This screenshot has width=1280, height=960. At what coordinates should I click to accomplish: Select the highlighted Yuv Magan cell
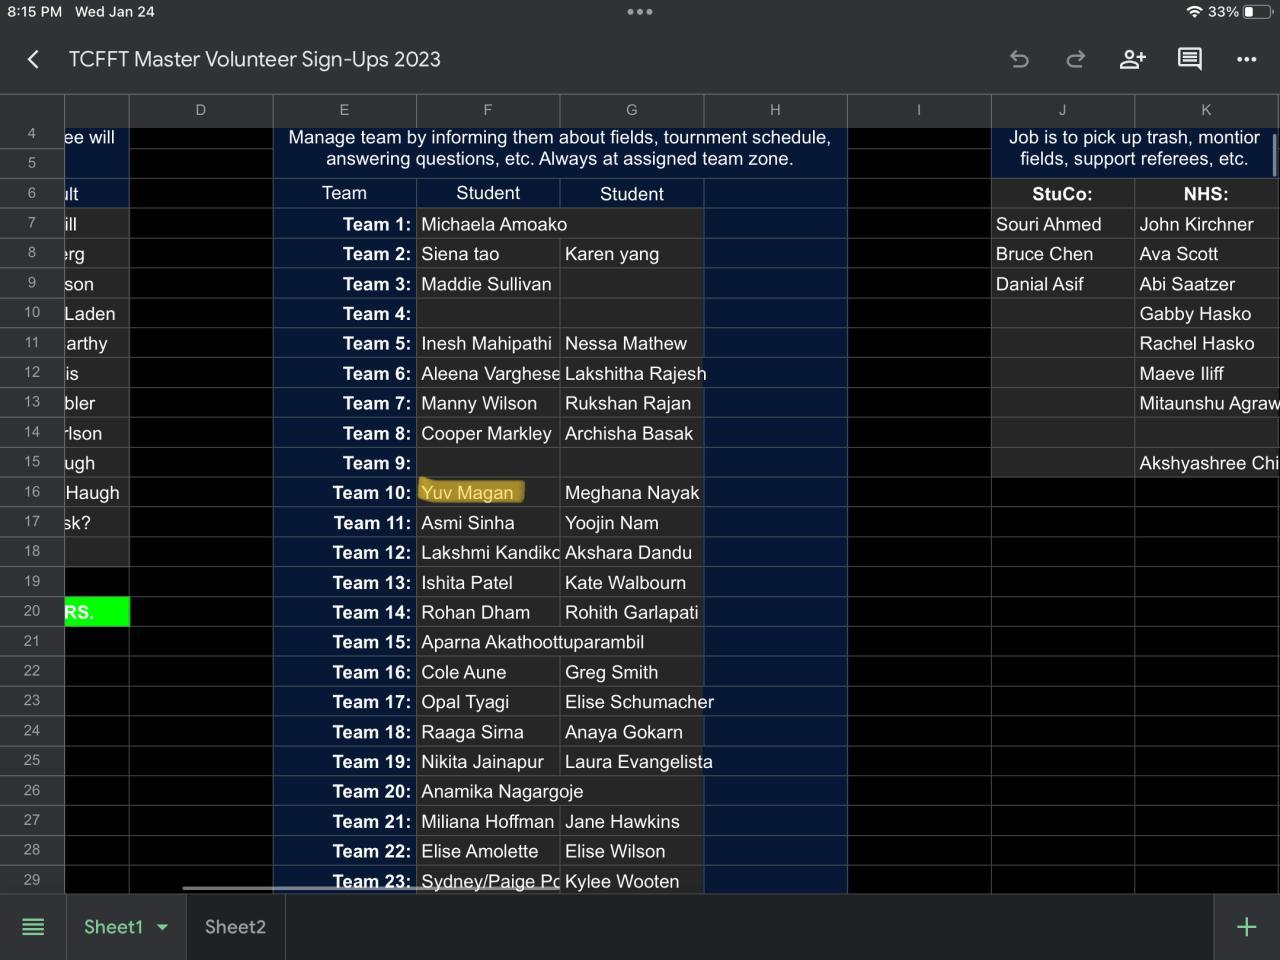point(488,492)
